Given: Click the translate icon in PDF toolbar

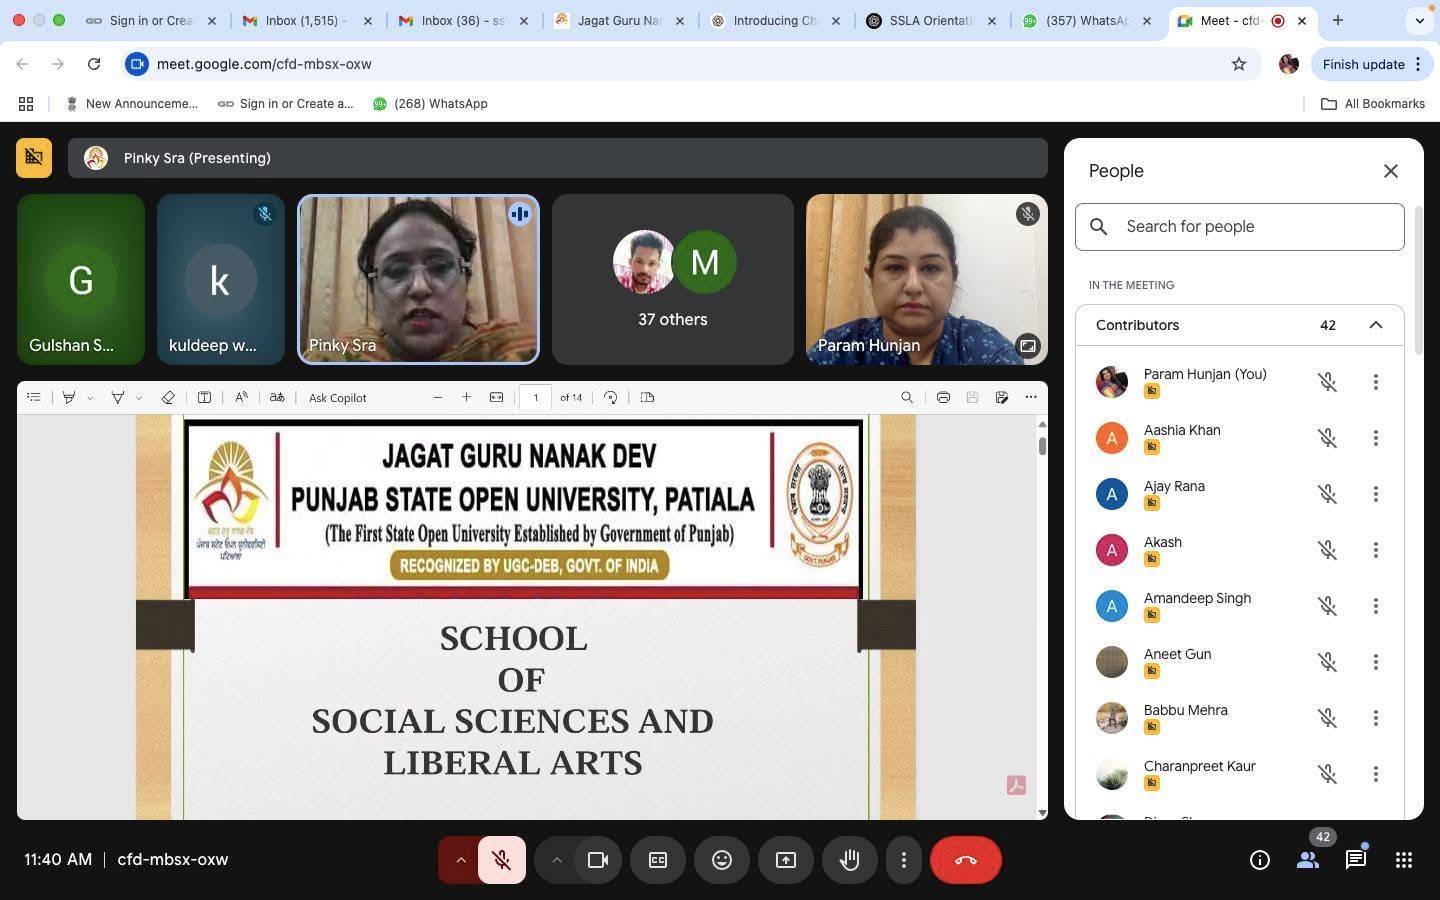Looking at the screenshot, I should tap(277, 397).
